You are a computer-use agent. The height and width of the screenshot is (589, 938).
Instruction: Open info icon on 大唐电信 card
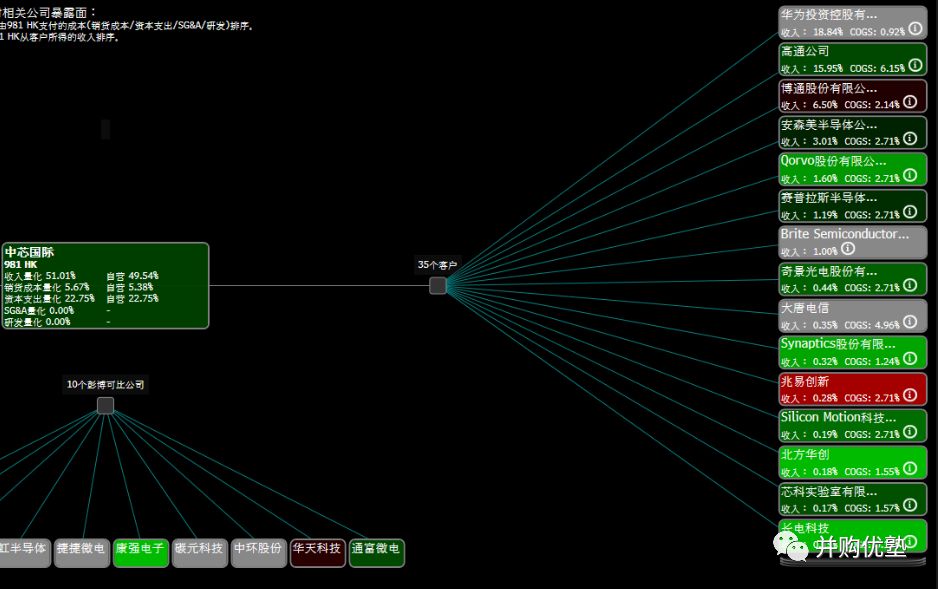910,322
